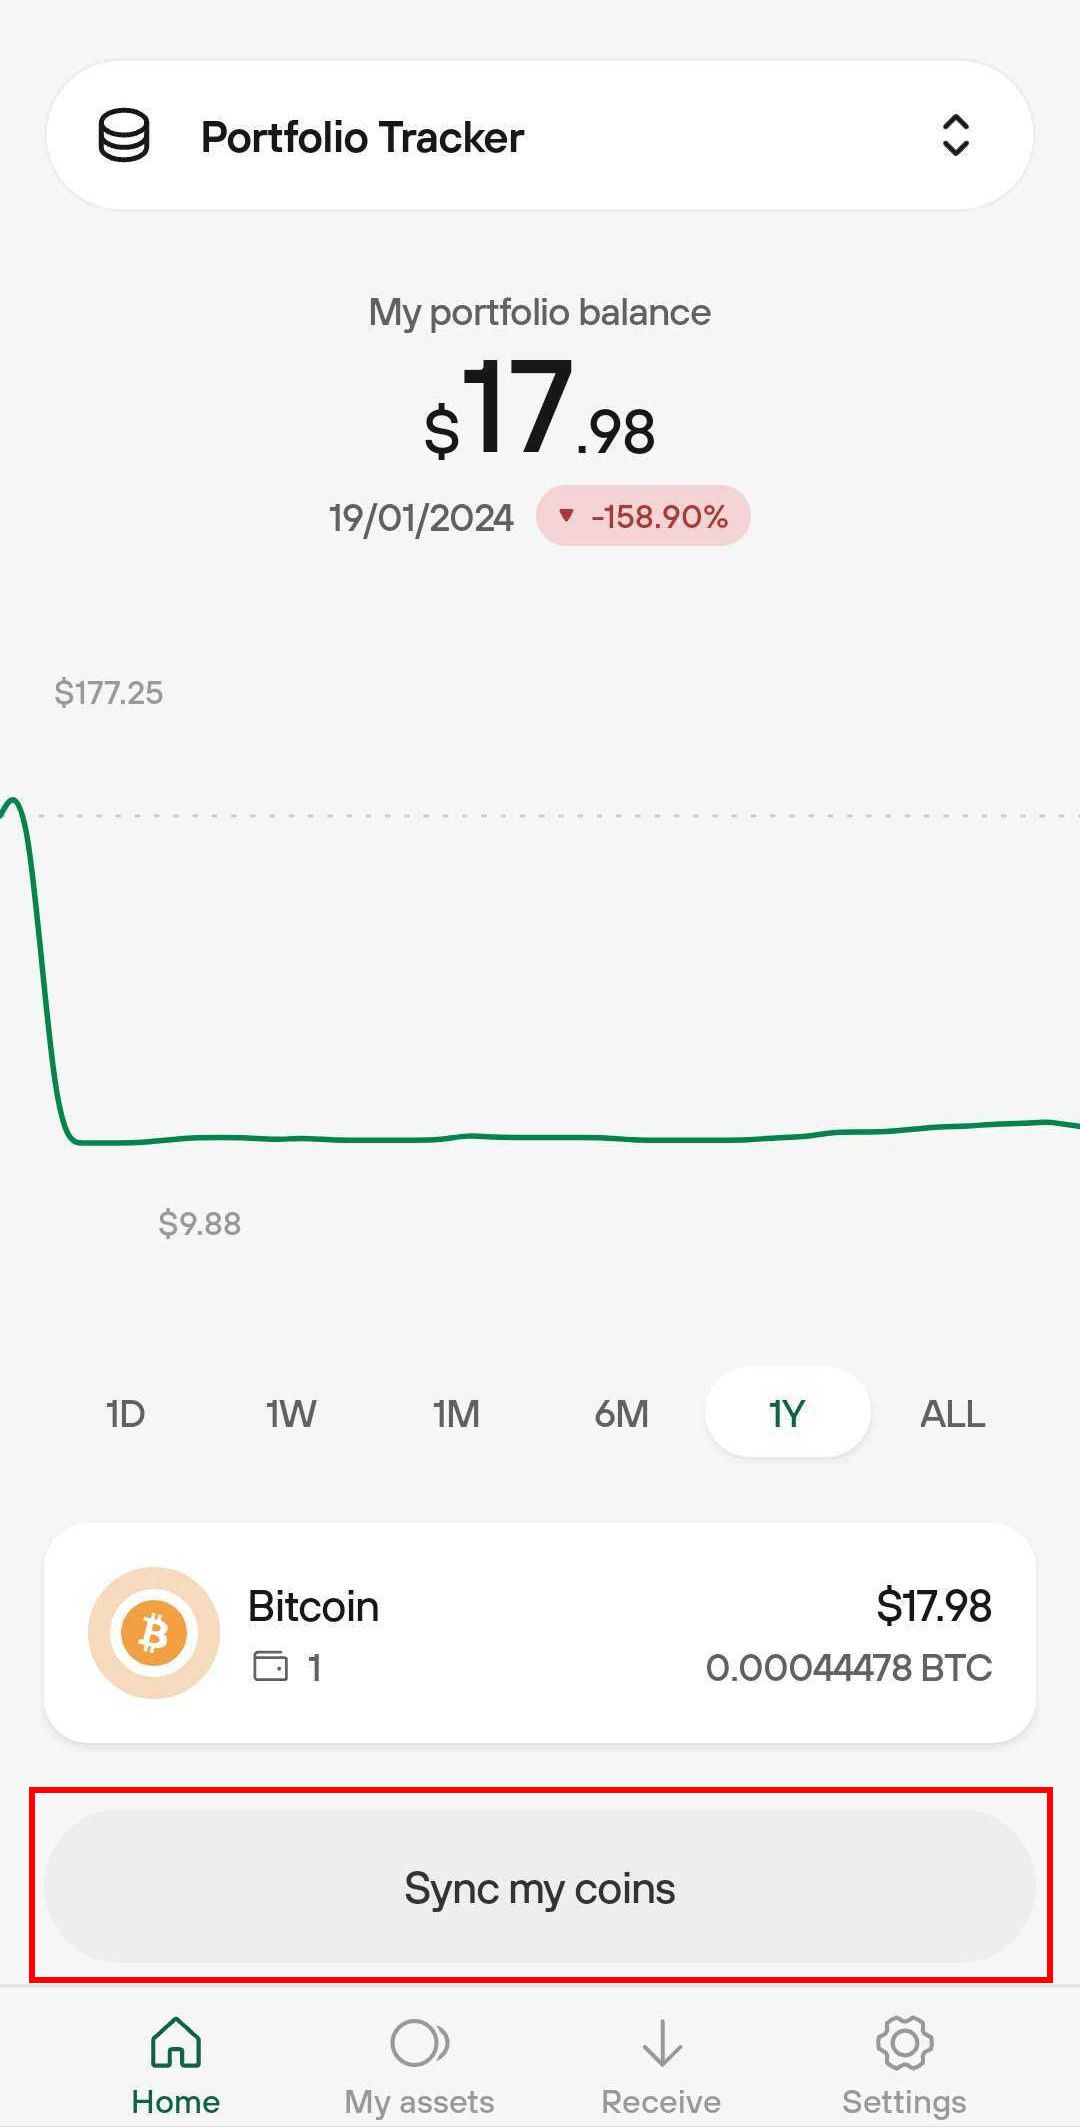Open the Bitcoin $17.98 asset card
Image resolution: width=1080 pixels, height=2127 pixels.
pyautogui.click(x=540, y=1633)
